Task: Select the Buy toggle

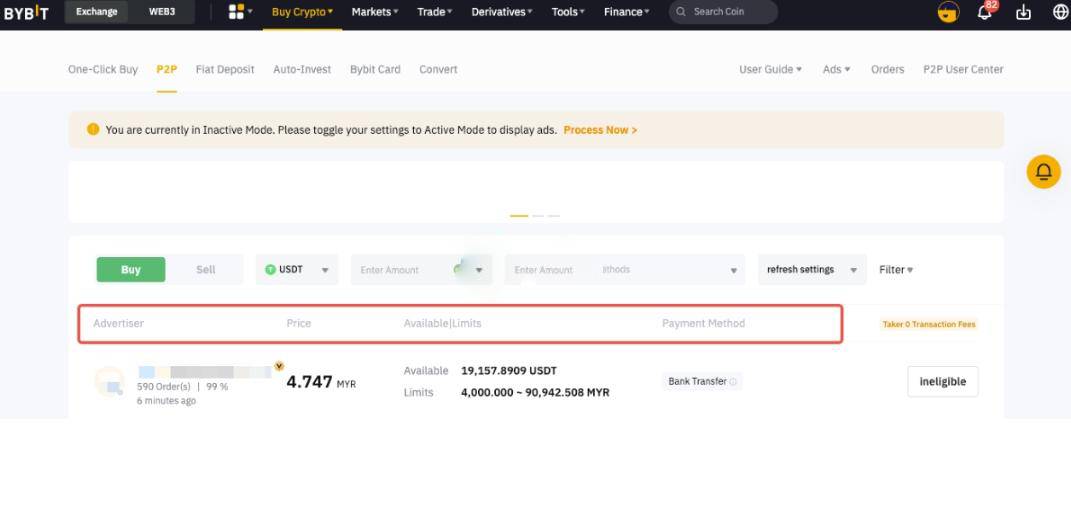Action: coord(131,270)
